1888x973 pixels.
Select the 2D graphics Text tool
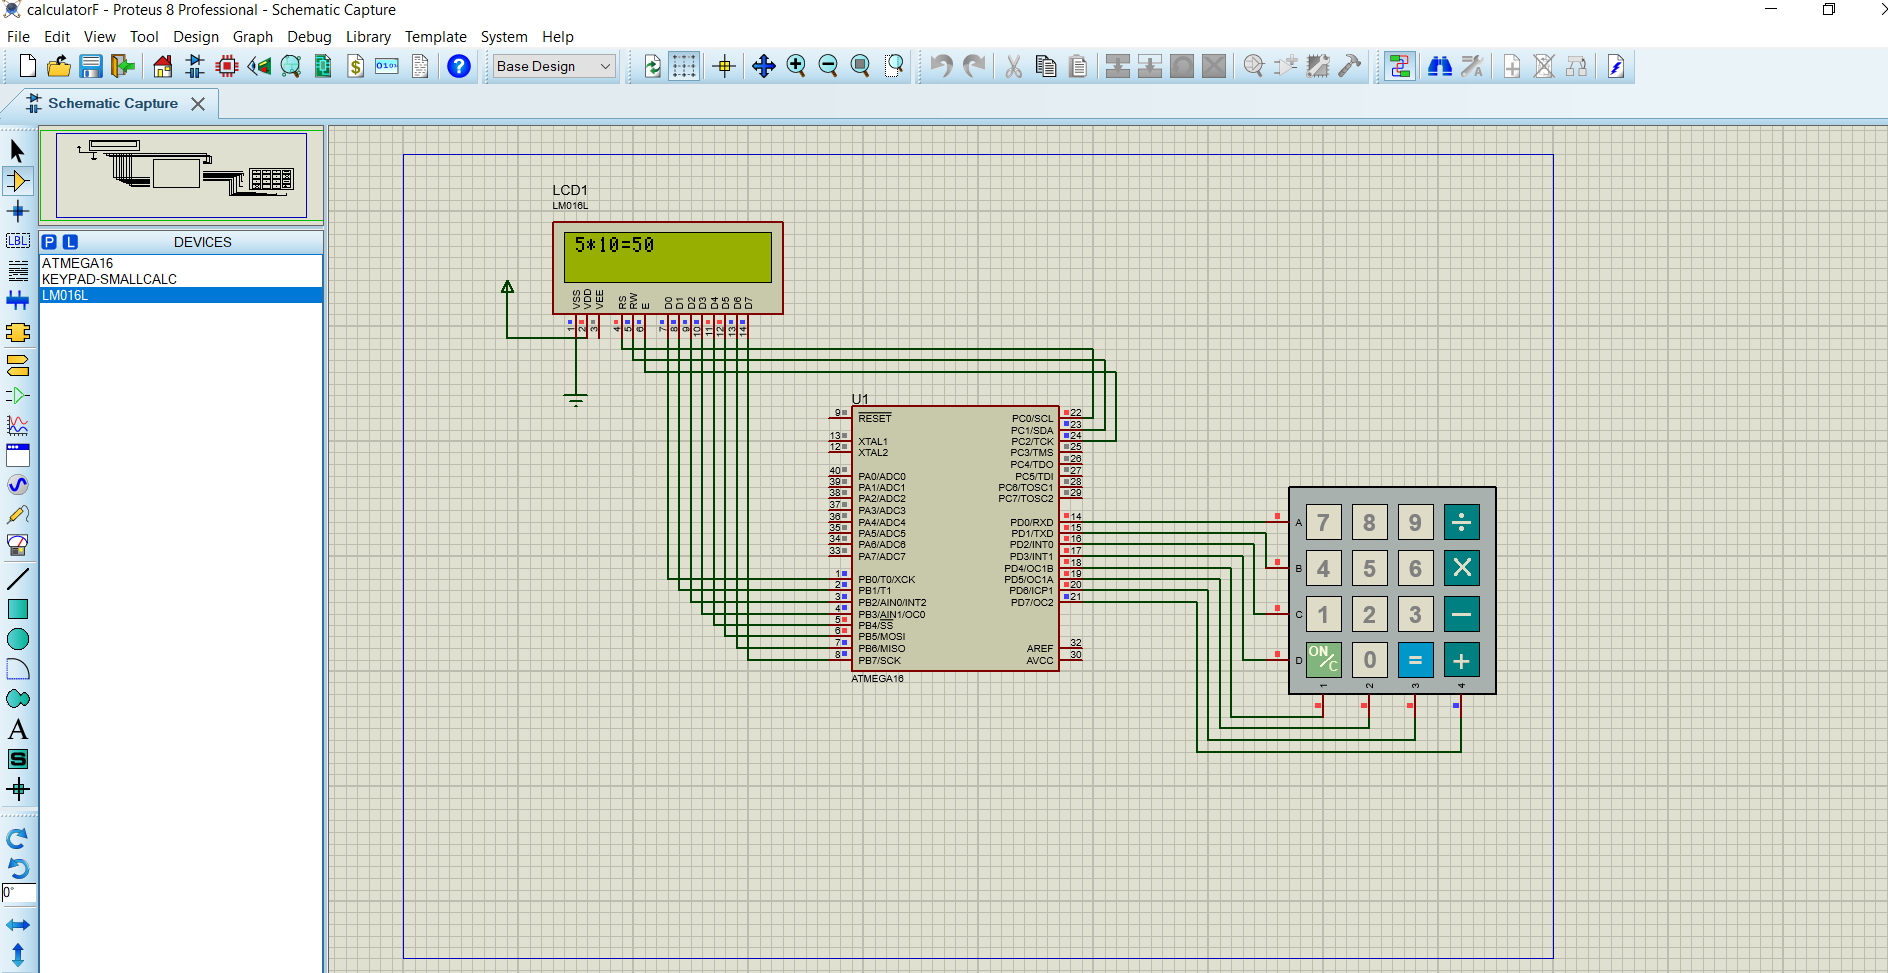pyautogui.click(x=17, y=729)
